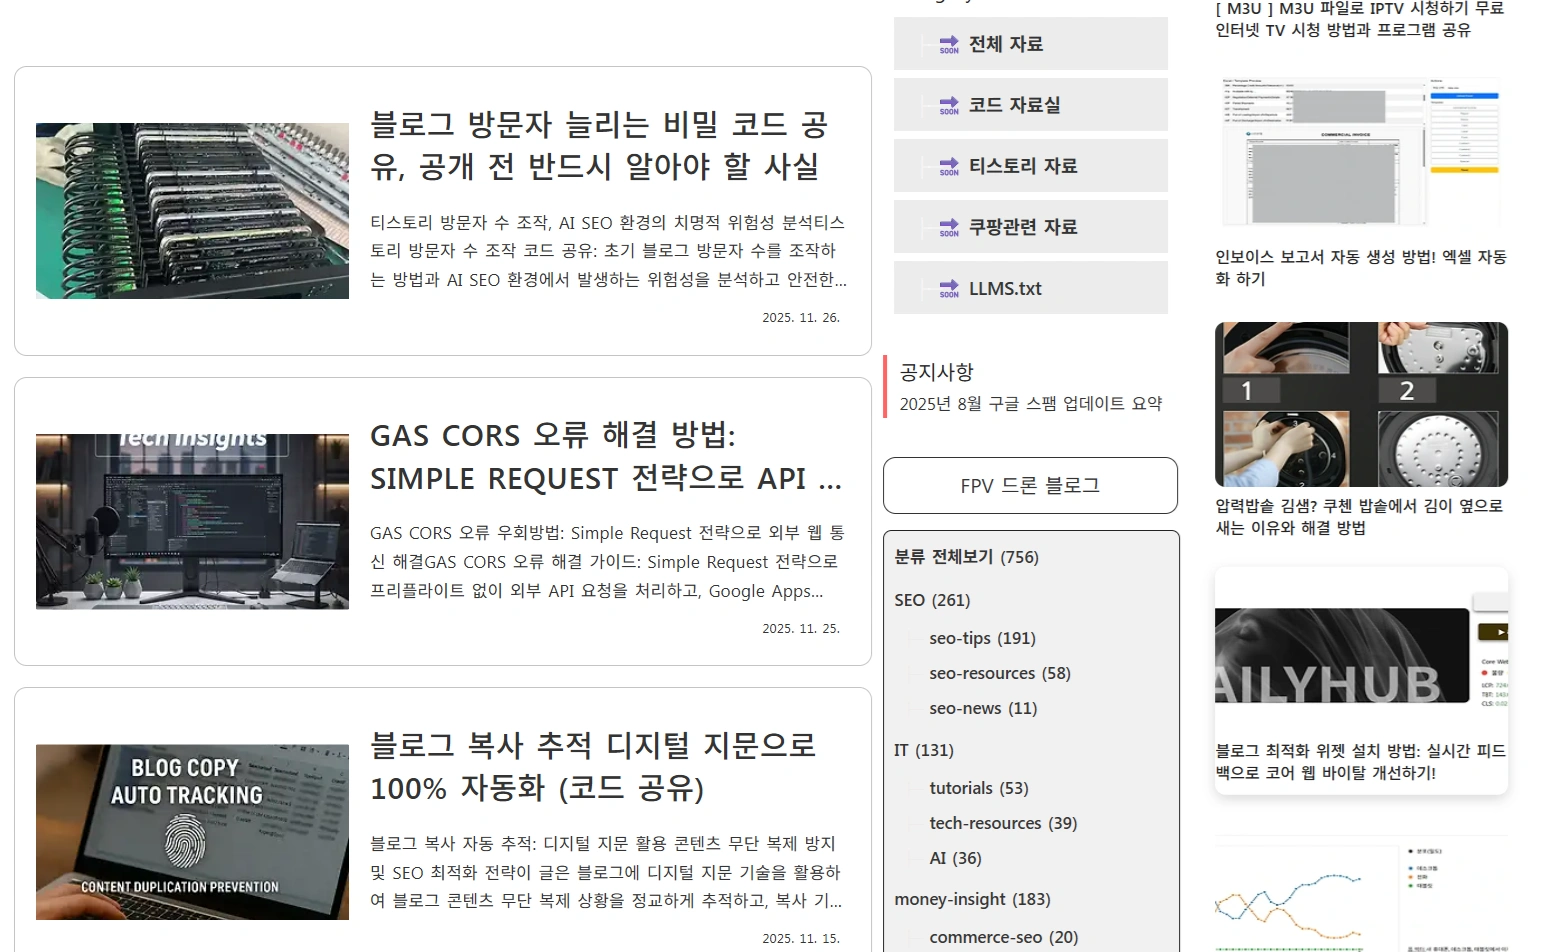Open the 압력밥솥 김샘 post thumbnail

pyautogui.click(x=1360, y=404)
